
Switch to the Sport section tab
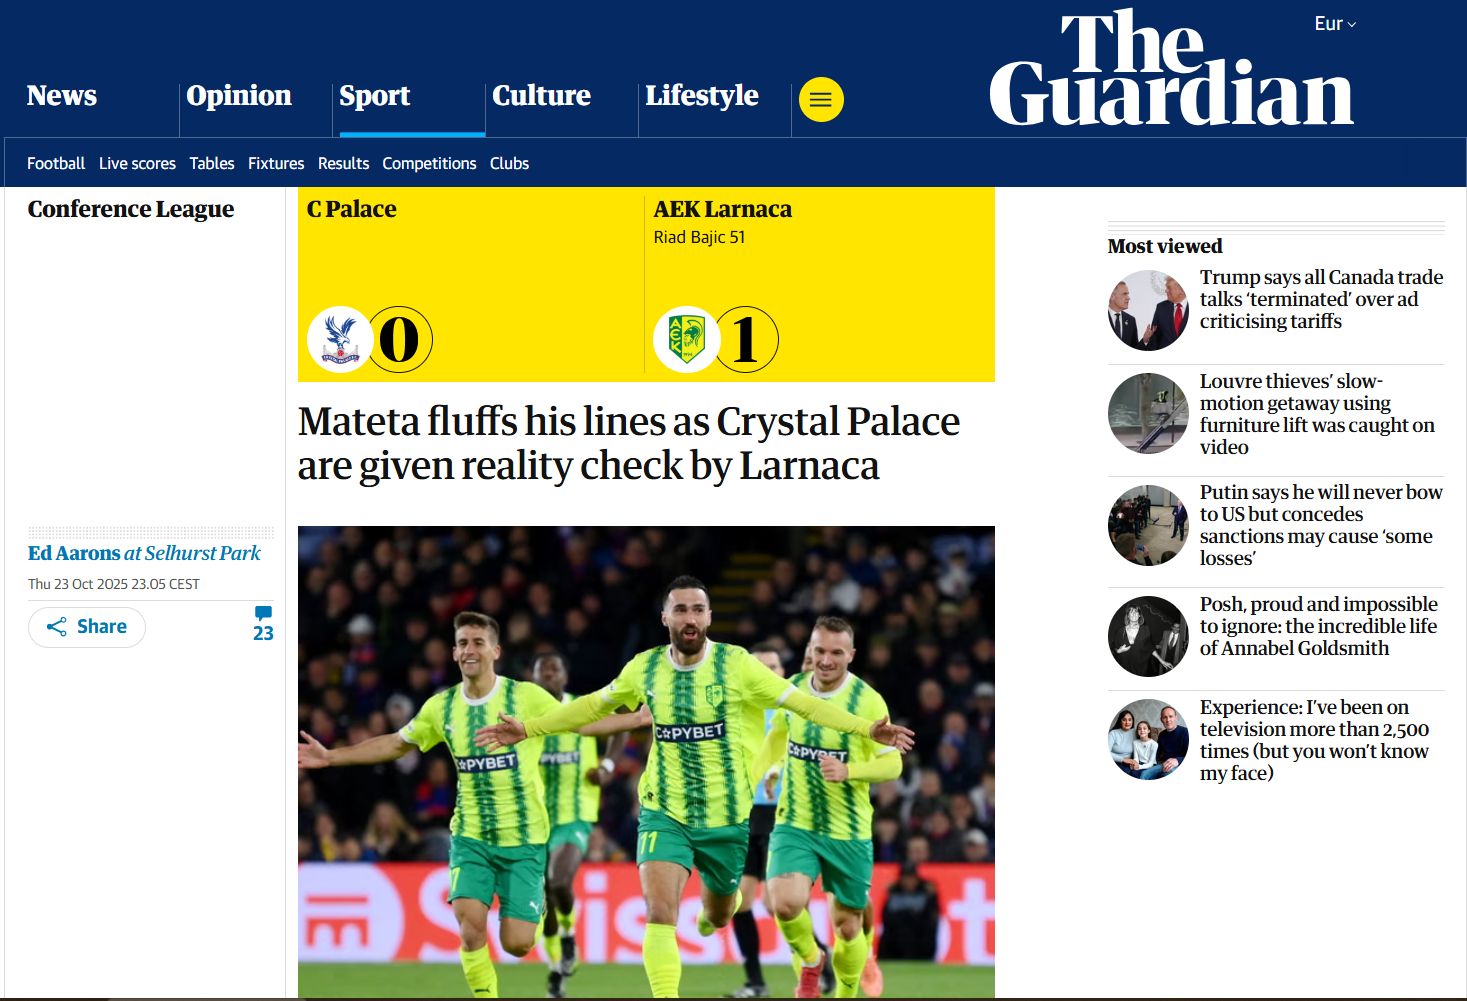pos(375,96)
